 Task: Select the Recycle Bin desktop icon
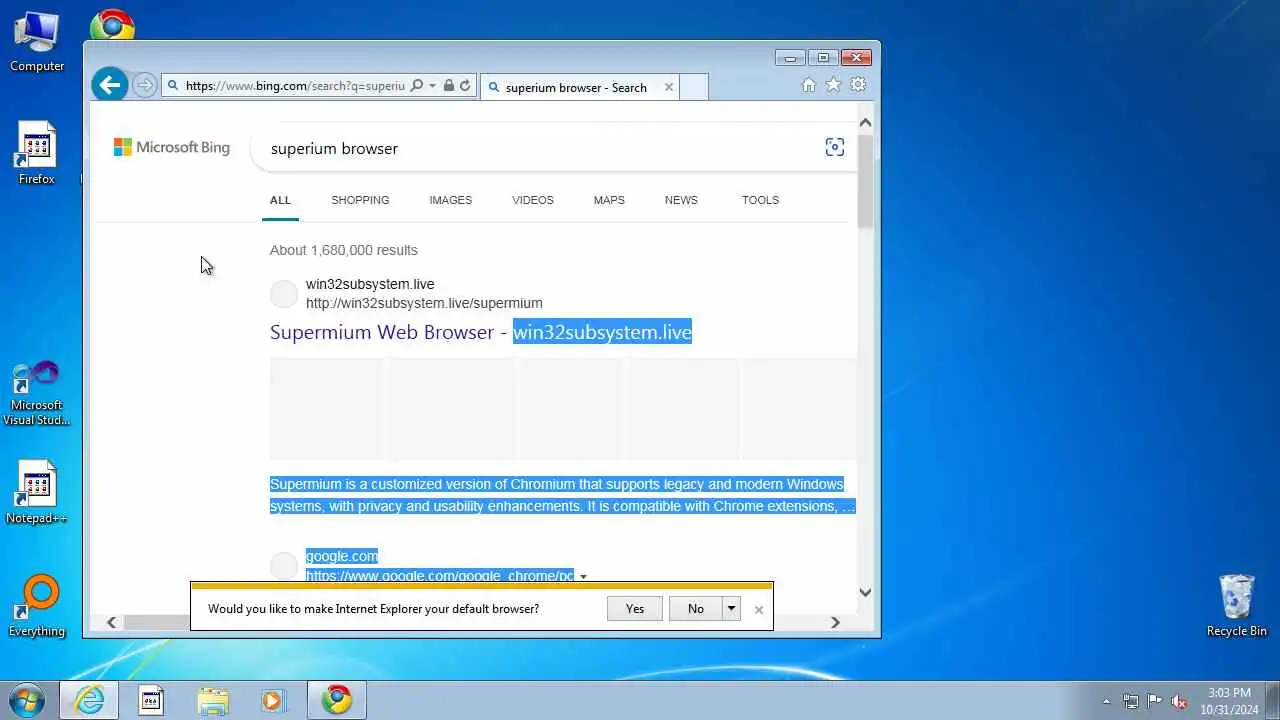tap(1237, 605)
